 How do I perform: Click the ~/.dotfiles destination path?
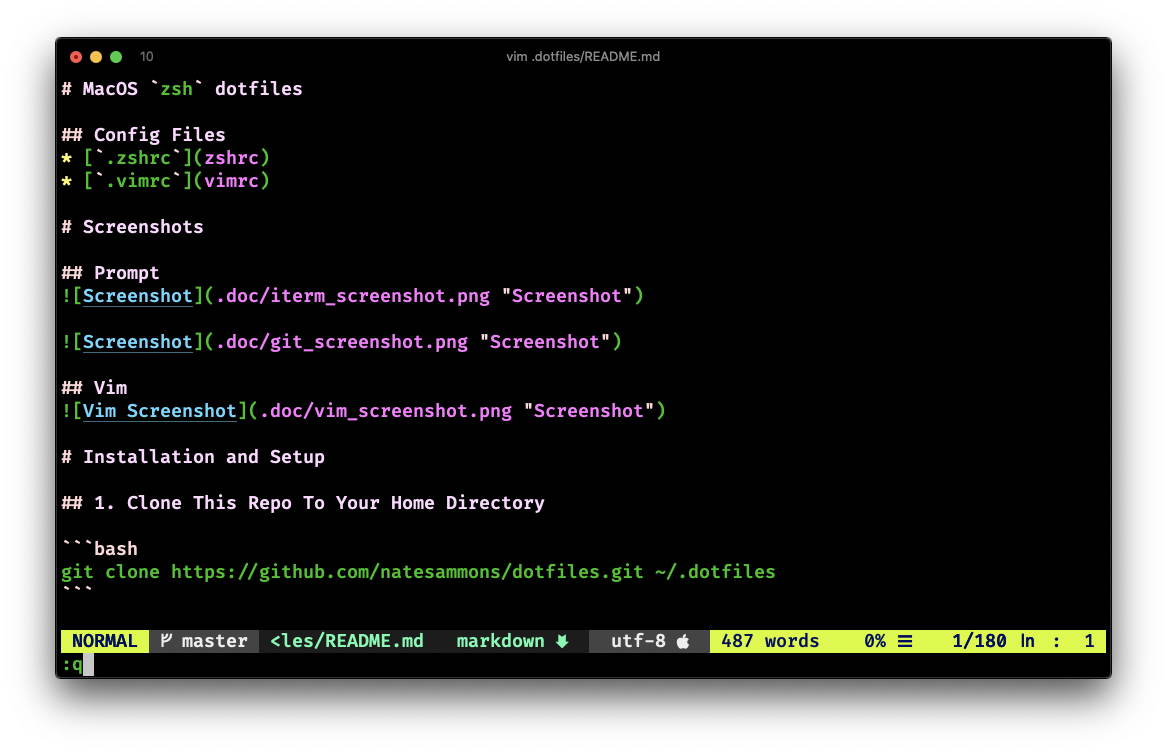point(715,572)
